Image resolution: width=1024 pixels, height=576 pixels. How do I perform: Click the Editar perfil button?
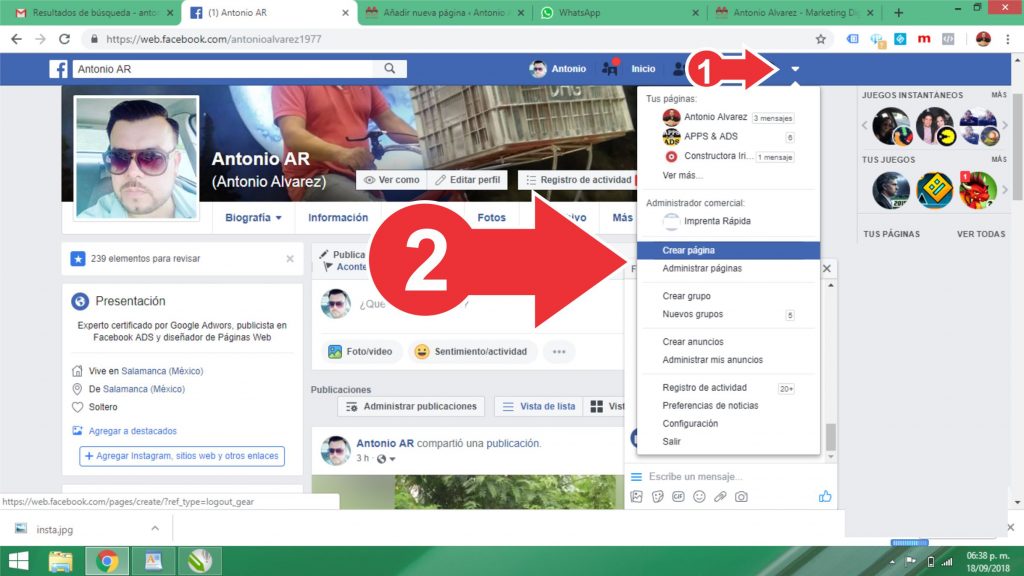468,180
